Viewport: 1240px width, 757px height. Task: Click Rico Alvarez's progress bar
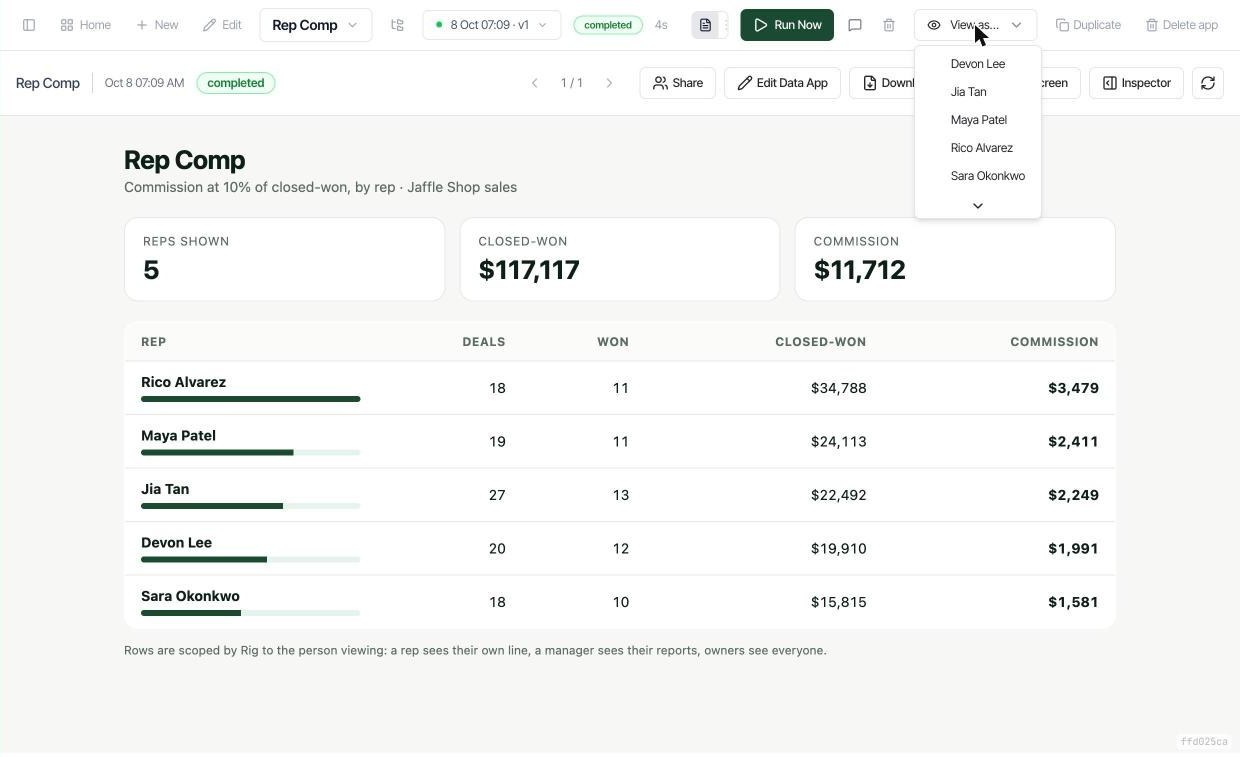point(250,399)
